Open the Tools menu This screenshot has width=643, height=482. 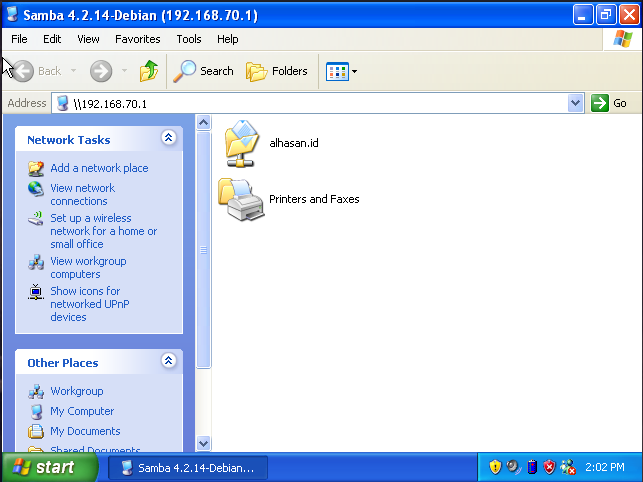pyautogui.click(x=189, y=39)
